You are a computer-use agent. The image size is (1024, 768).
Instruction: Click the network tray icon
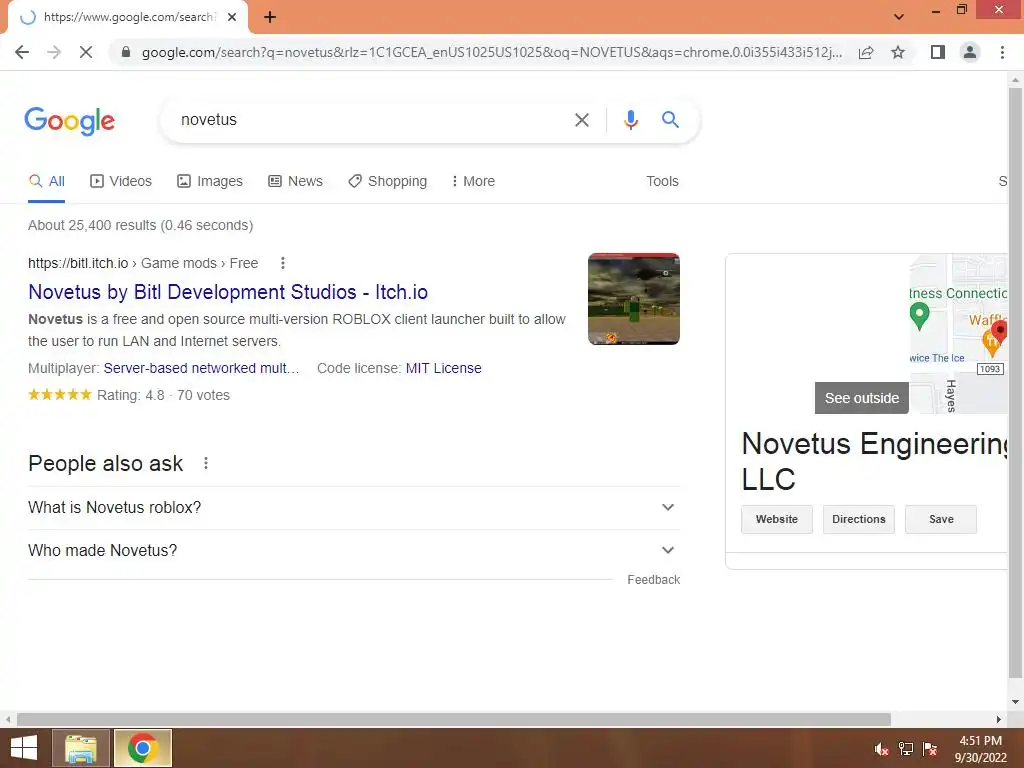pos(906,749)
